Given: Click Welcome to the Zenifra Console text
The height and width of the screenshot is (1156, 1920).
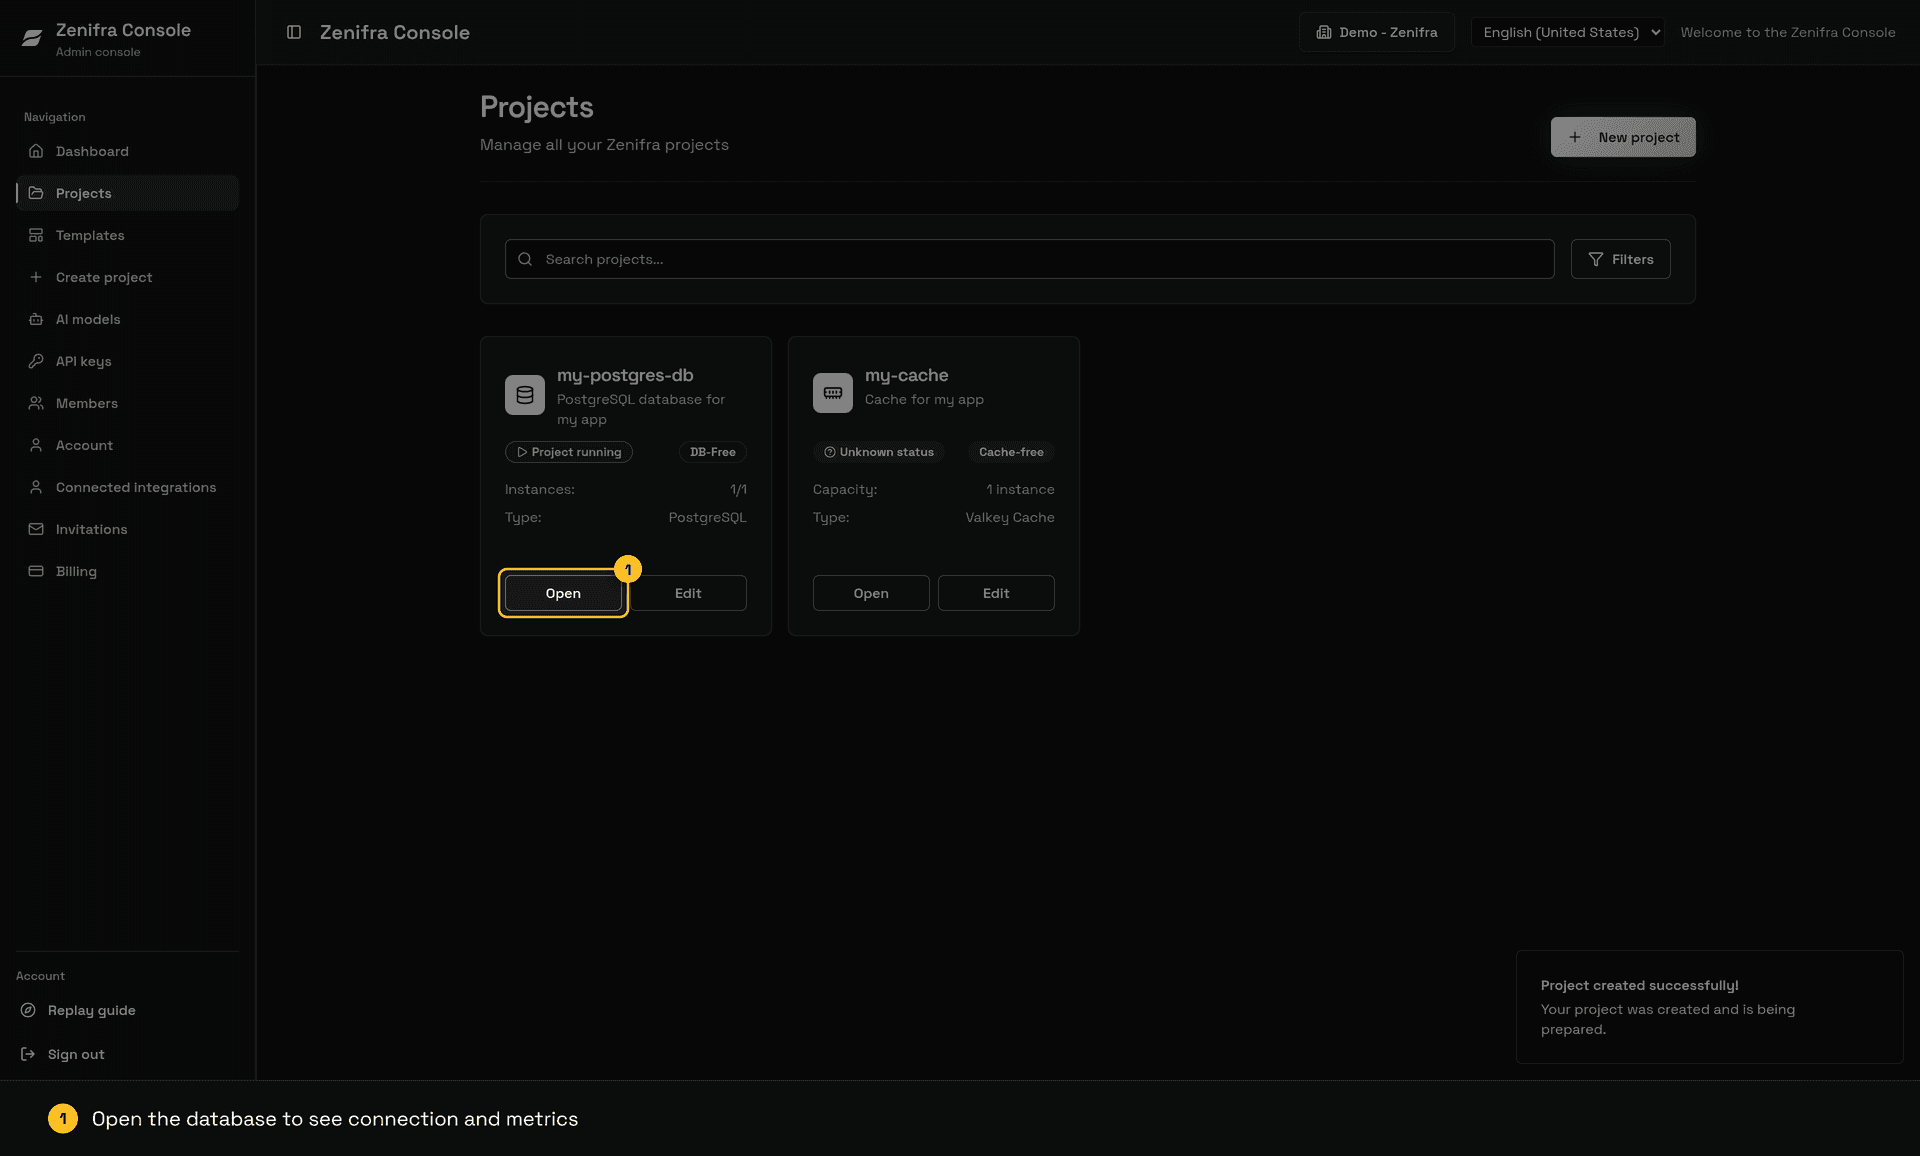Looking at the screenshot, I should coord(1788,32).
